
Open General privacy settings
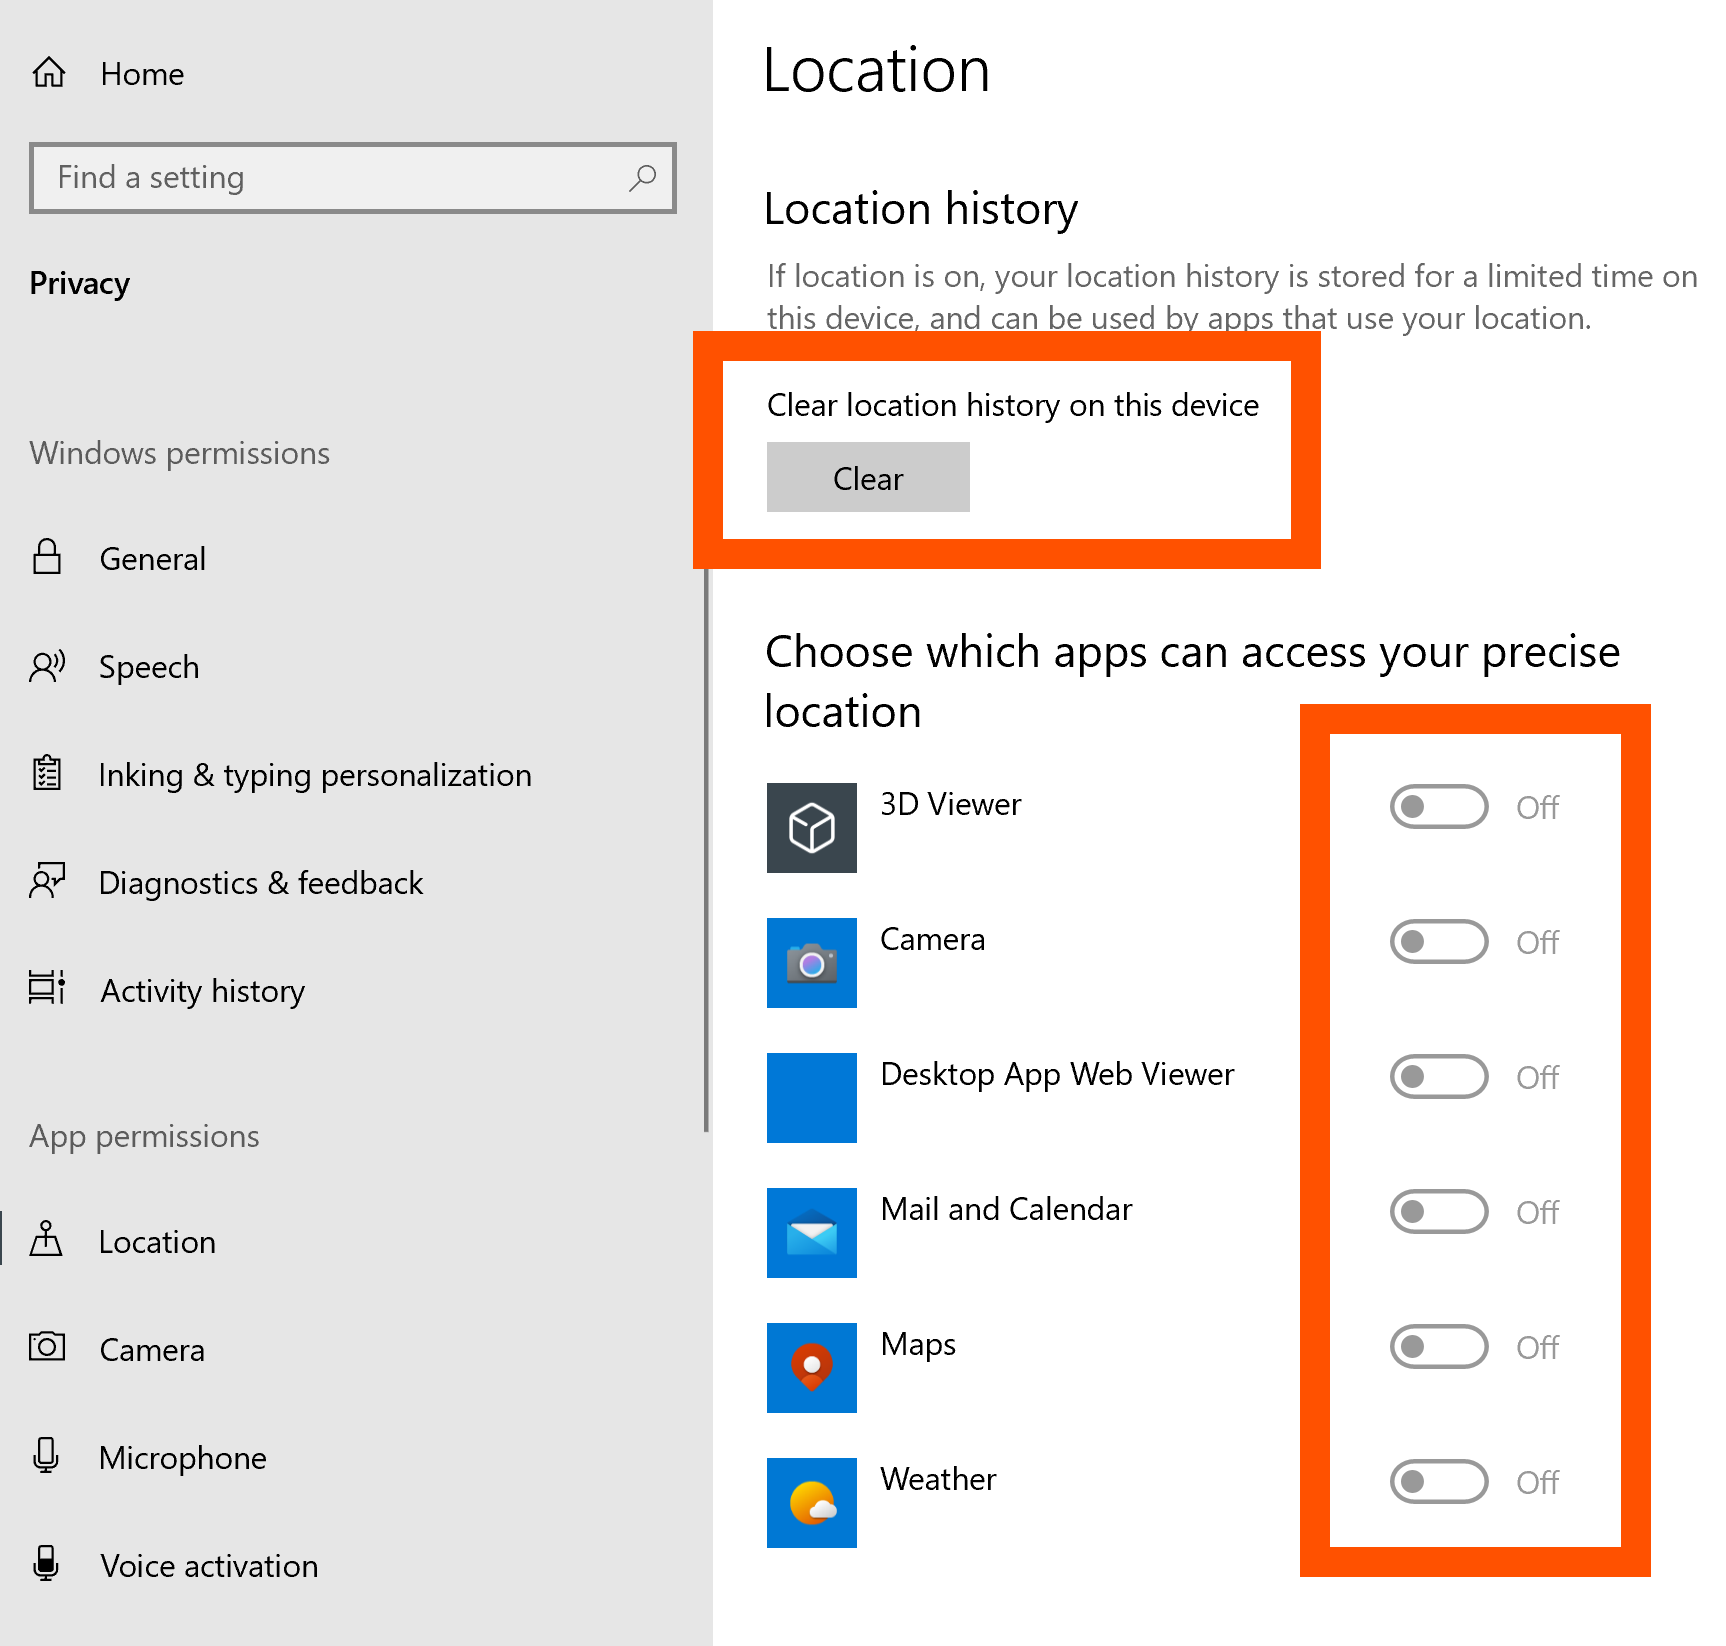(152, 559)
